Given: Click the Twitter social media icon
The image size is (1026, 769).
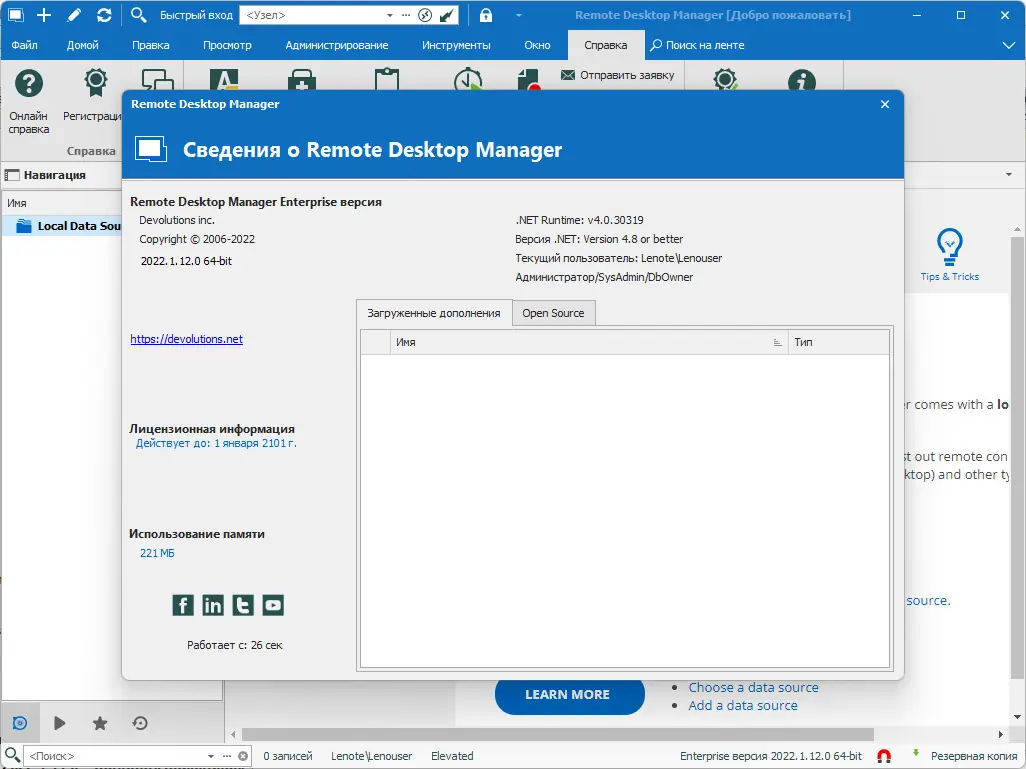Looking at the screenshot, I should 242,605.
